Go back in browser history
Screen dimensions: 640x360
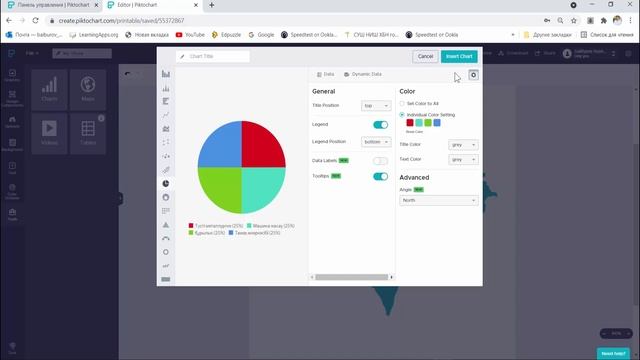click(x=9, y=20)
